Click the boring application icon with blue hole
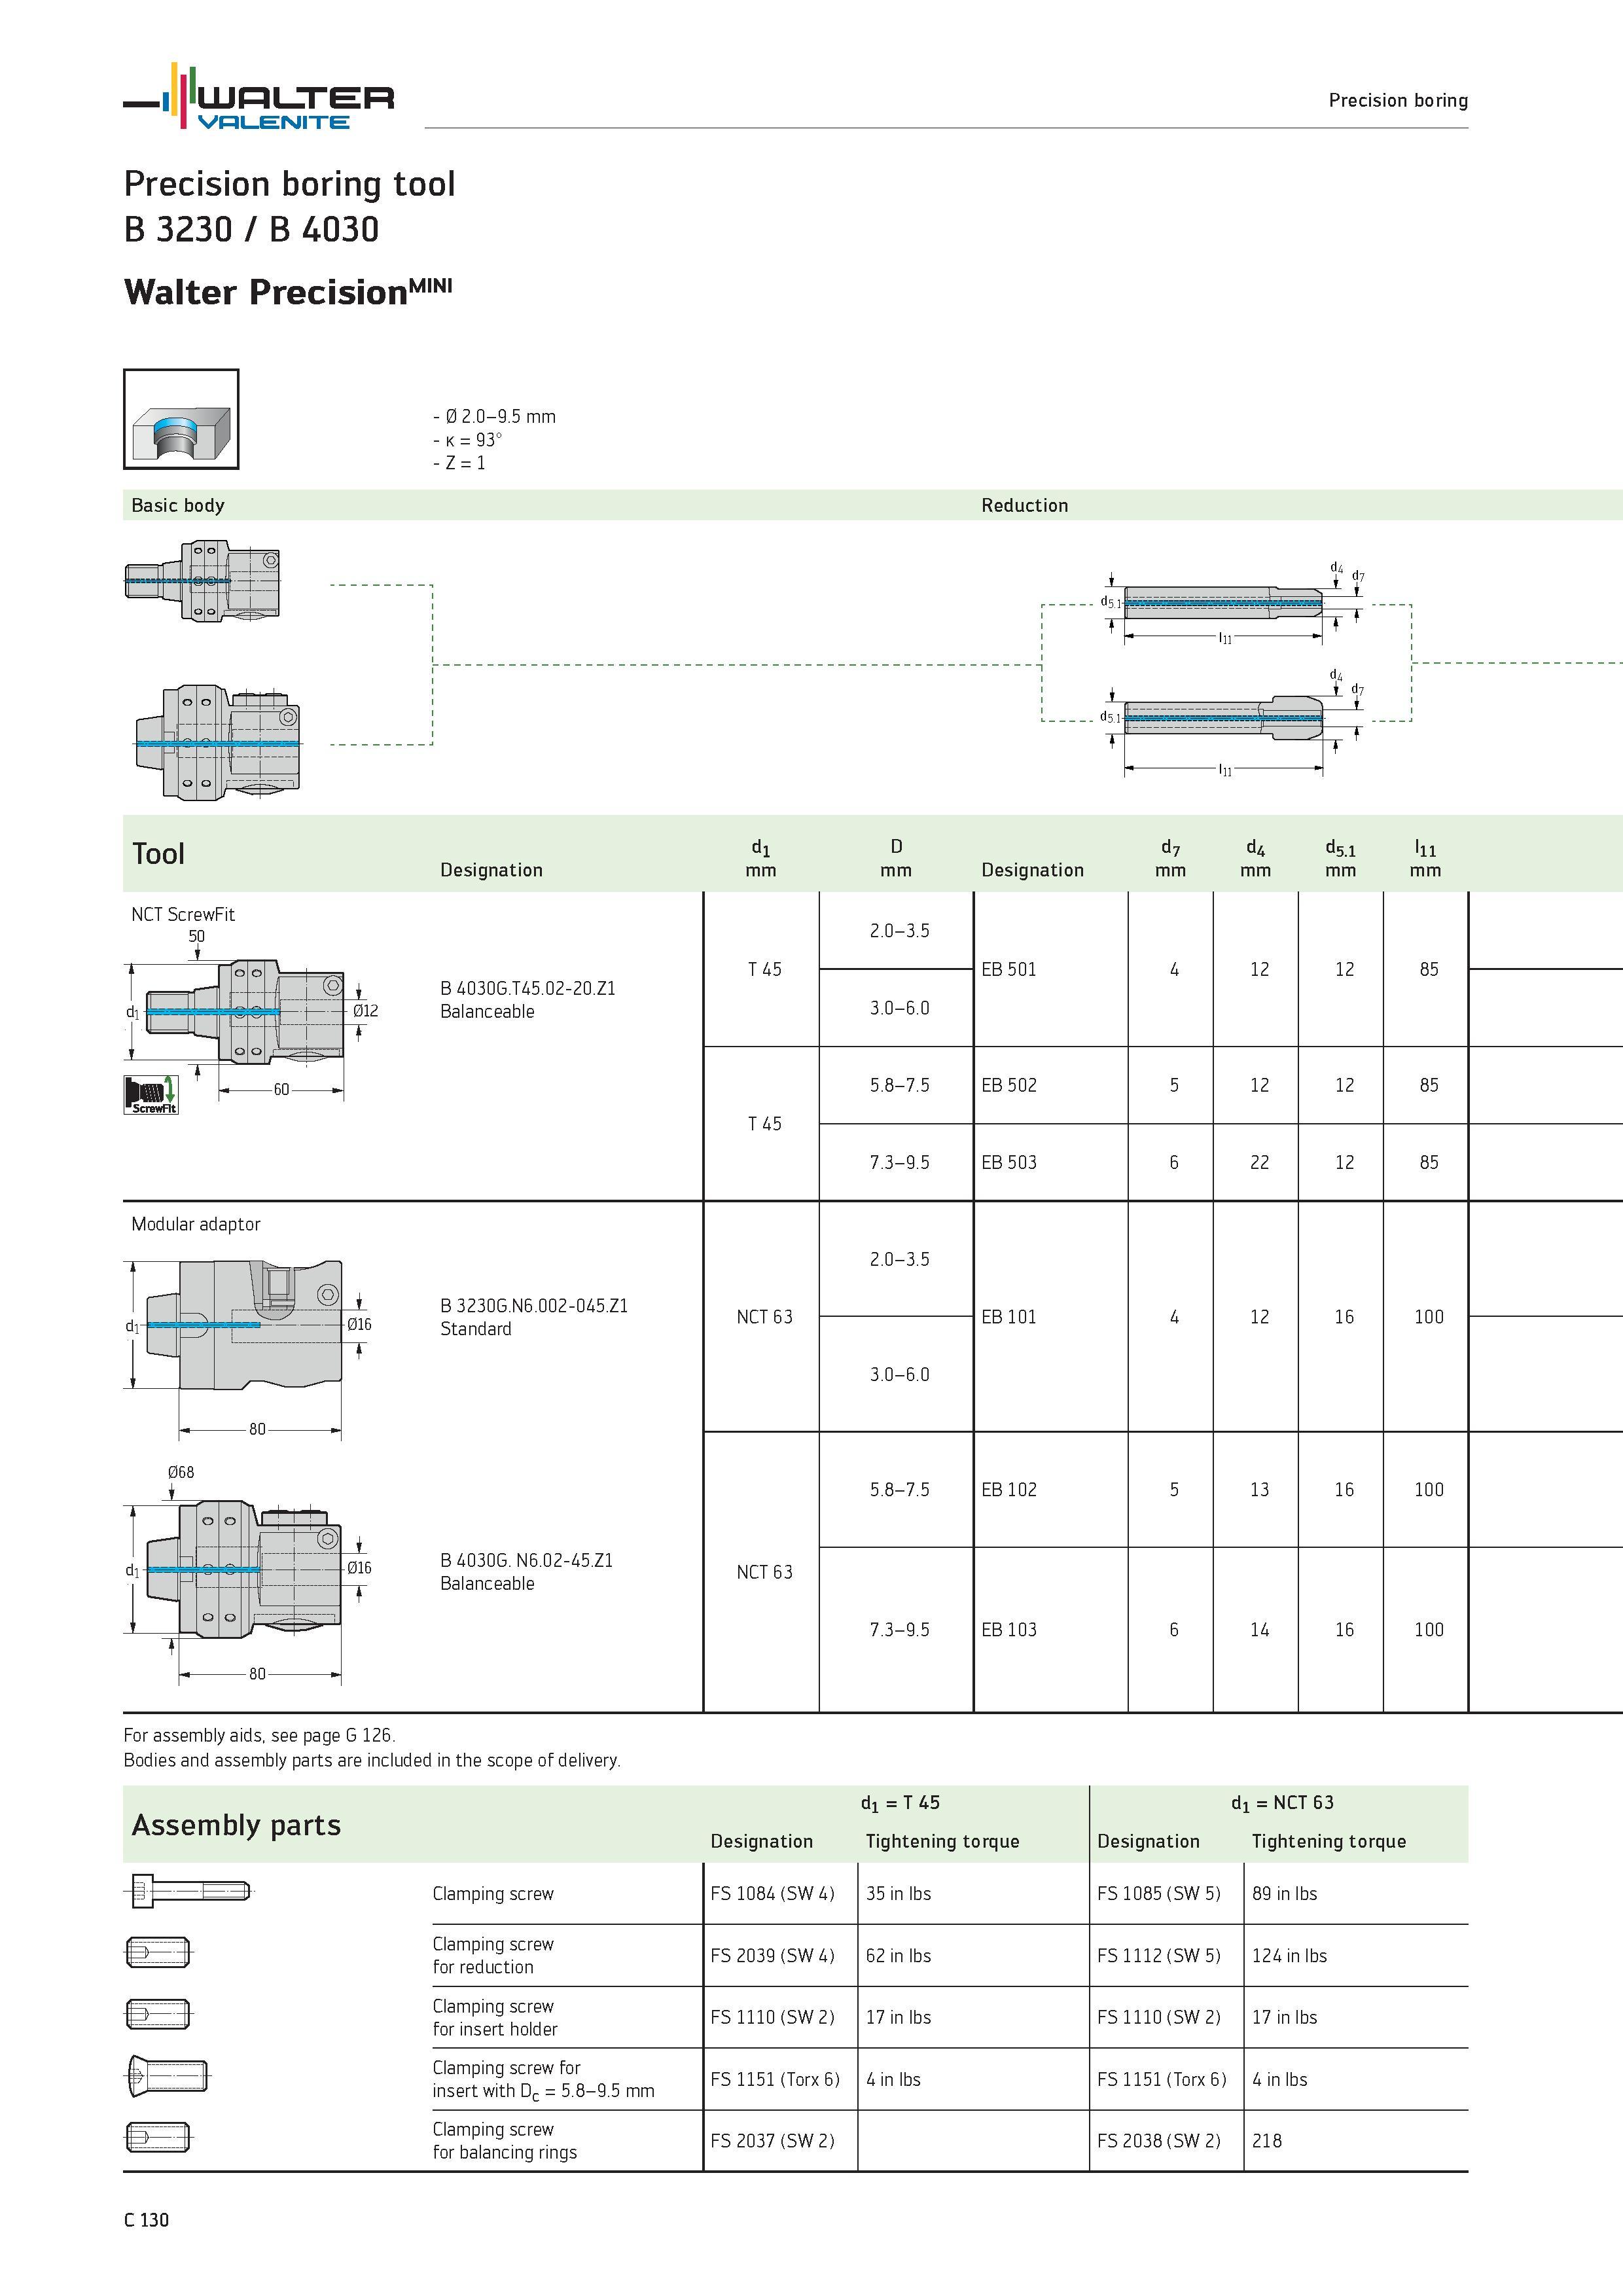 (181, 419)
